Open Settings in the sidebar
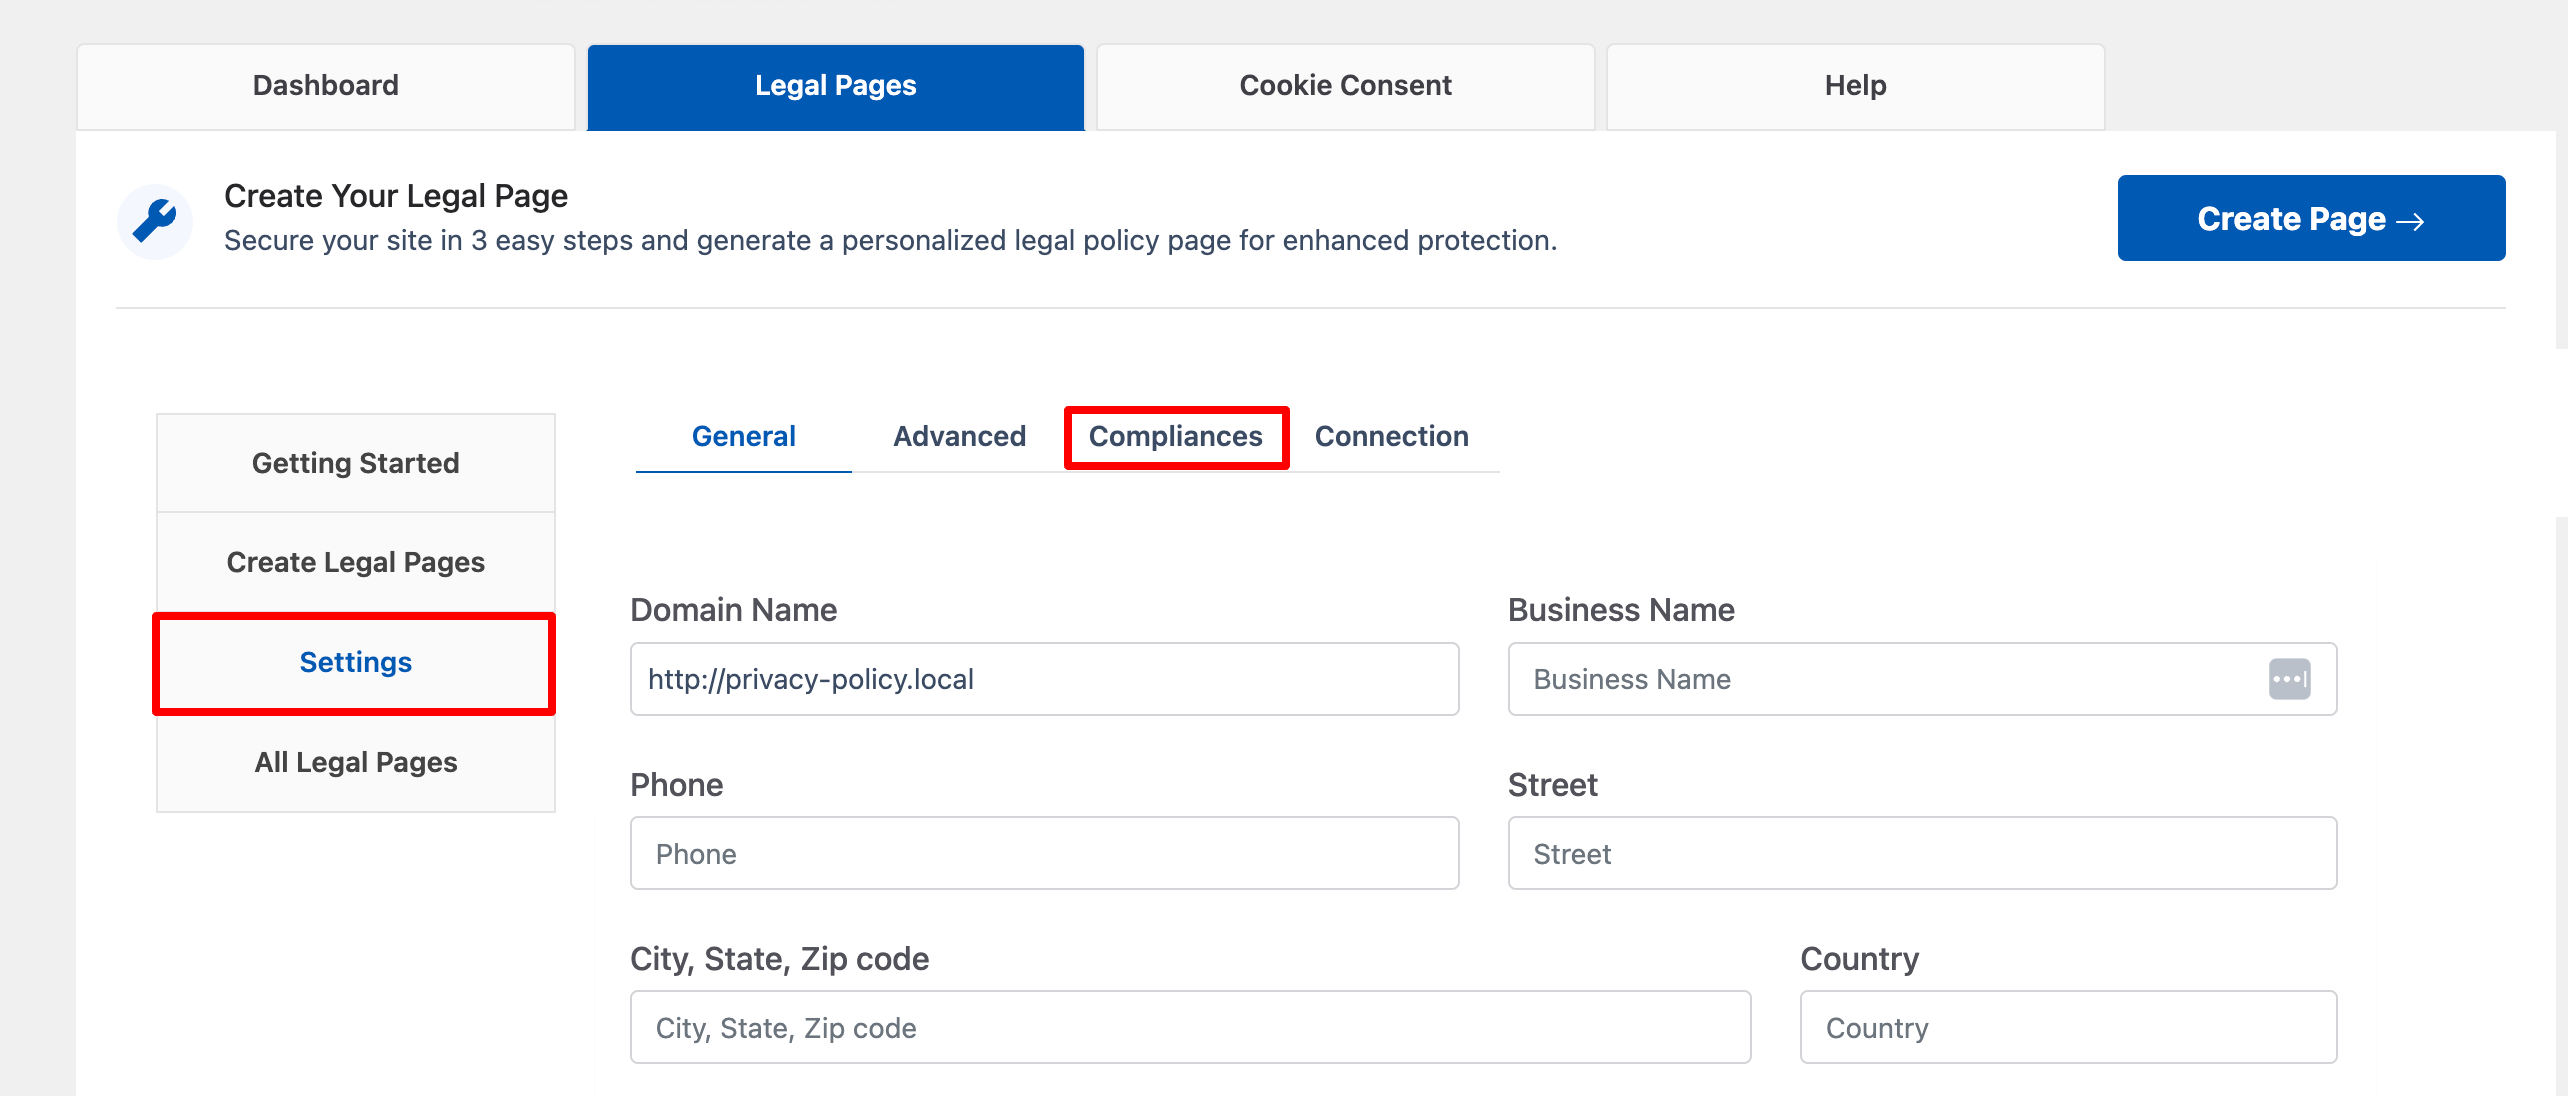Image resolution: width=2568 pixels, height=1096 pixels. 355,662
